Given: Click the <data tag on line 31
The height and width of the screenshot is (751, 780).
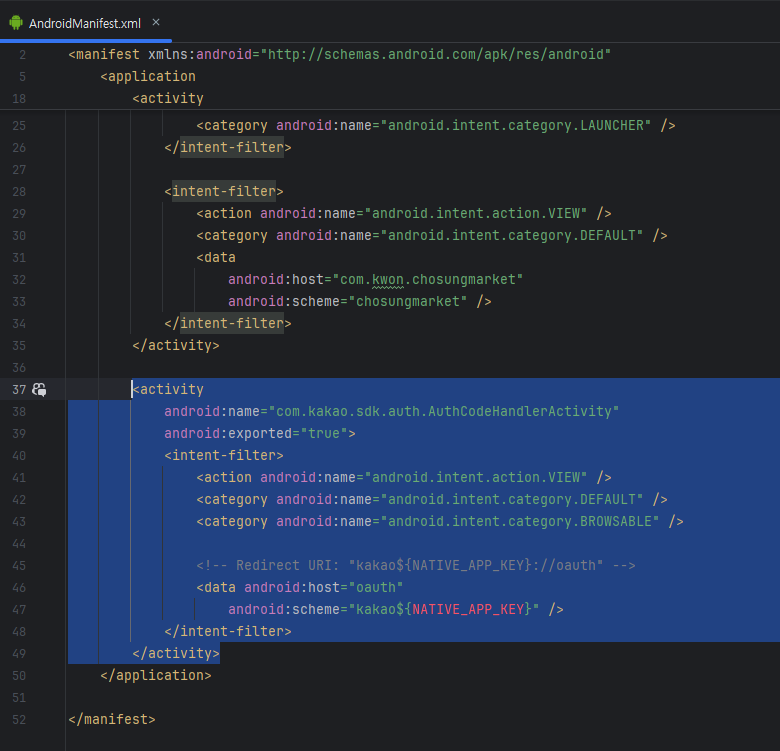Looking at the screenshot, I should [x=216, y=257].
